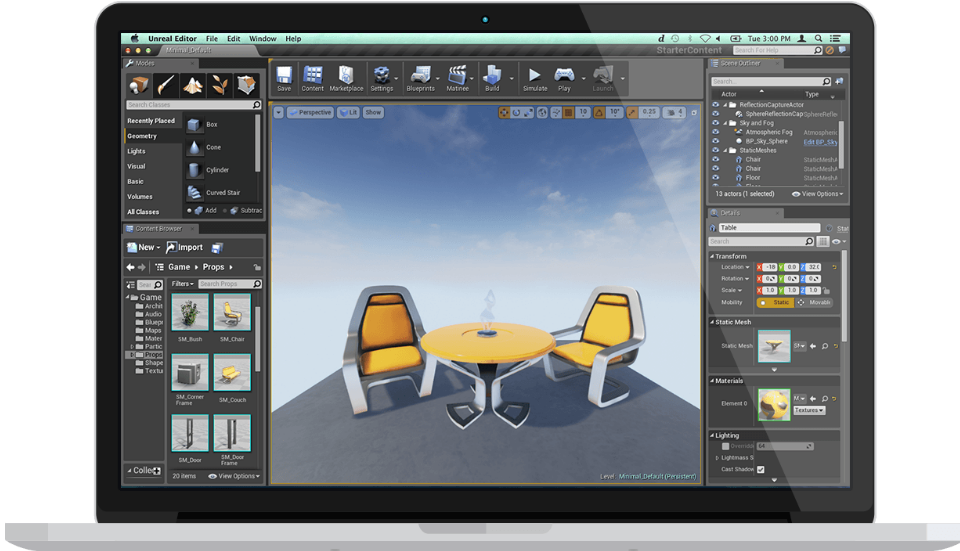Open the viewport options arrow dropdown

pos(279,113)
